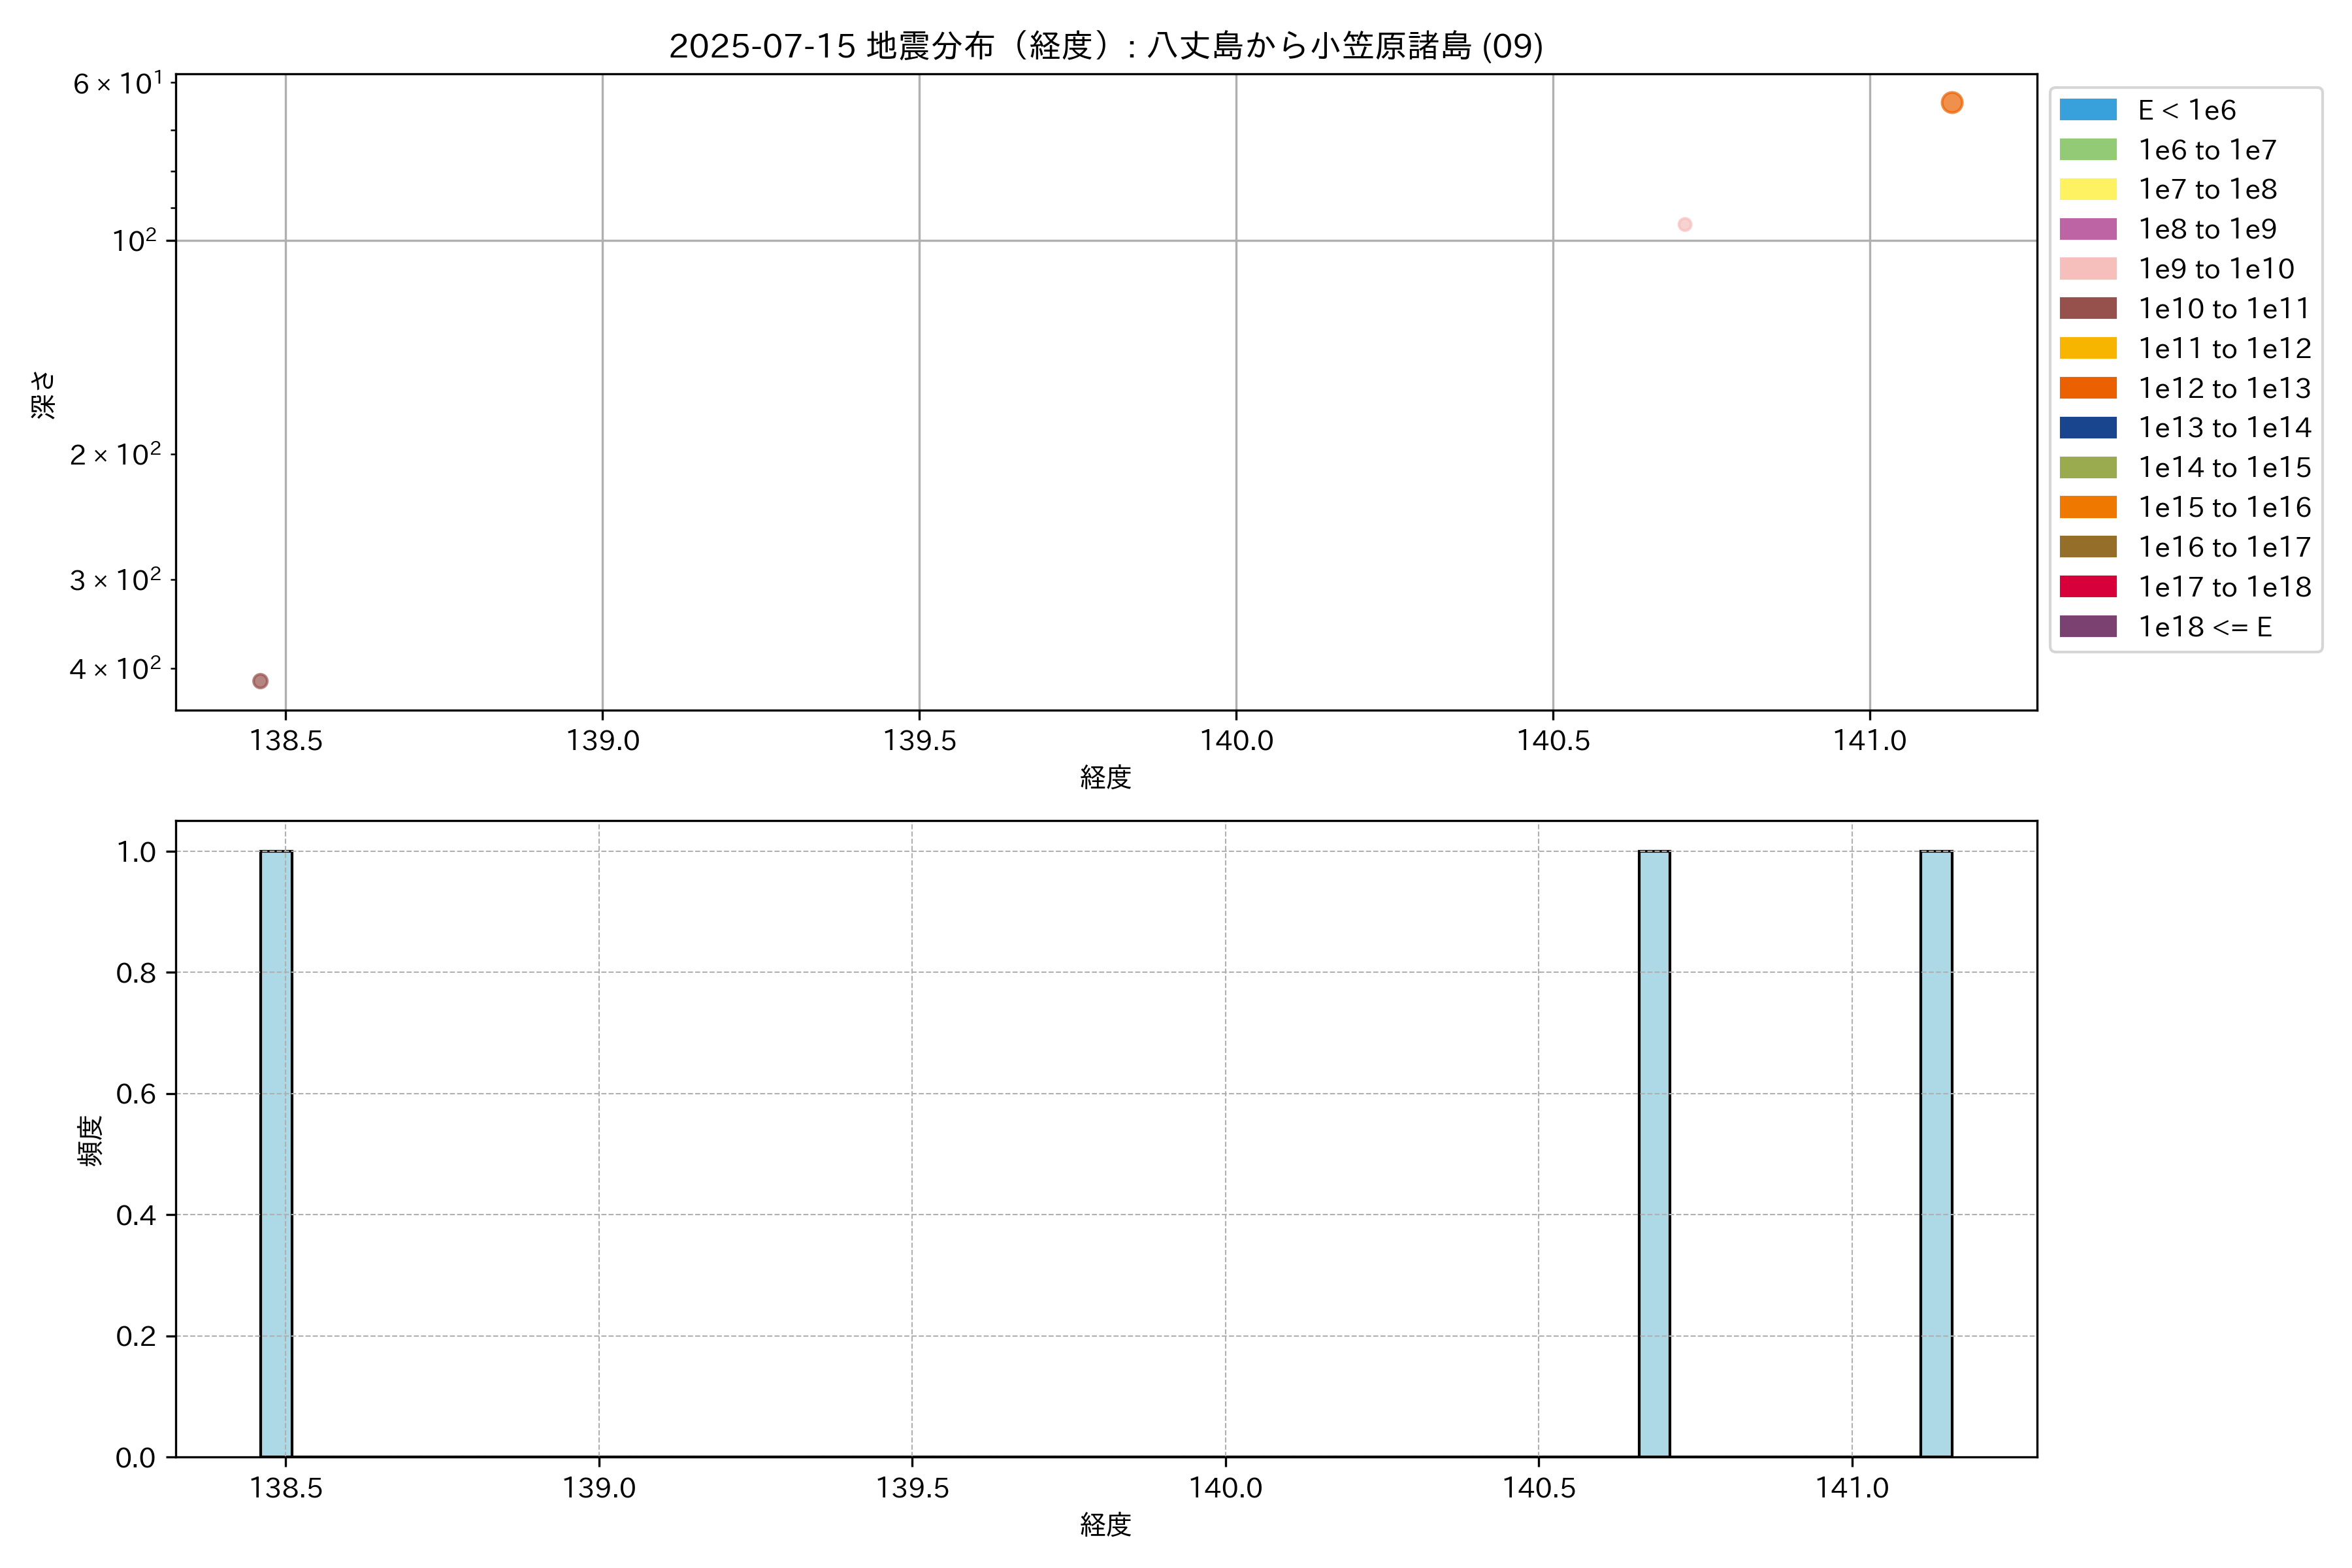Click the yellow '1e7 to 1e8' legend swatch

click(x=2087, y=189)
